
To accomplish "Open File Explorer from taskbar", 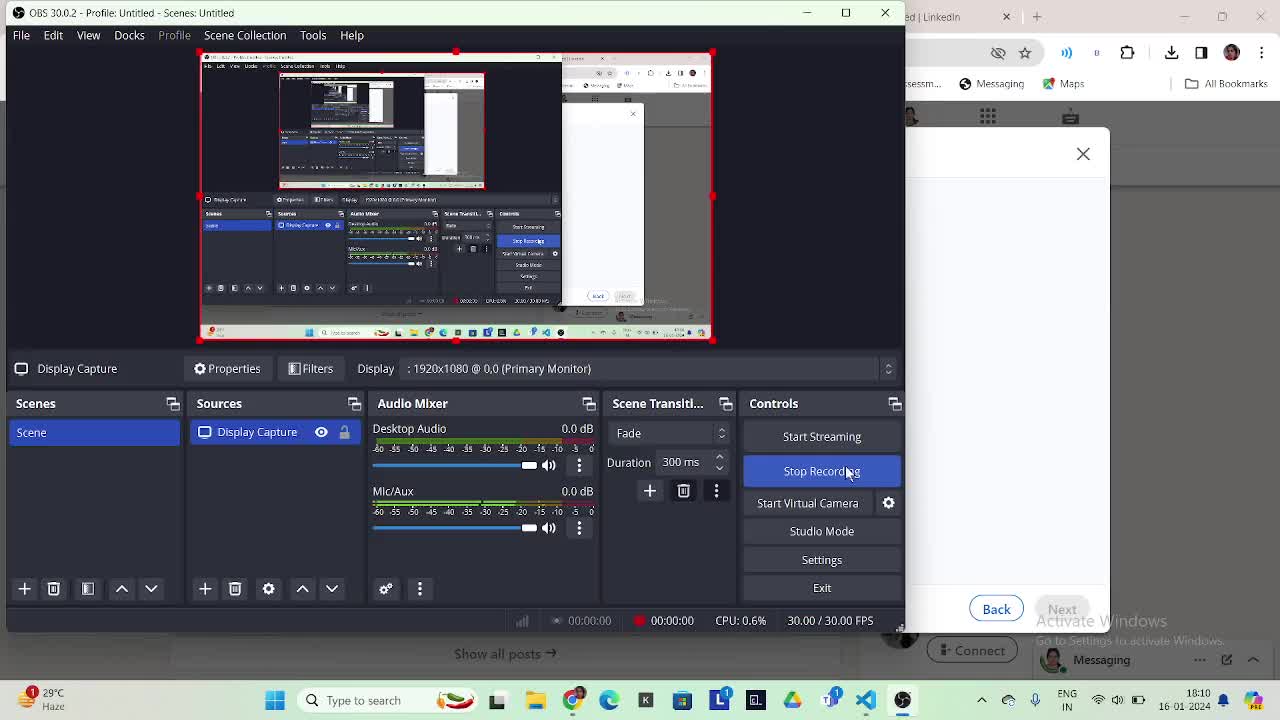I will pos(535,700).
